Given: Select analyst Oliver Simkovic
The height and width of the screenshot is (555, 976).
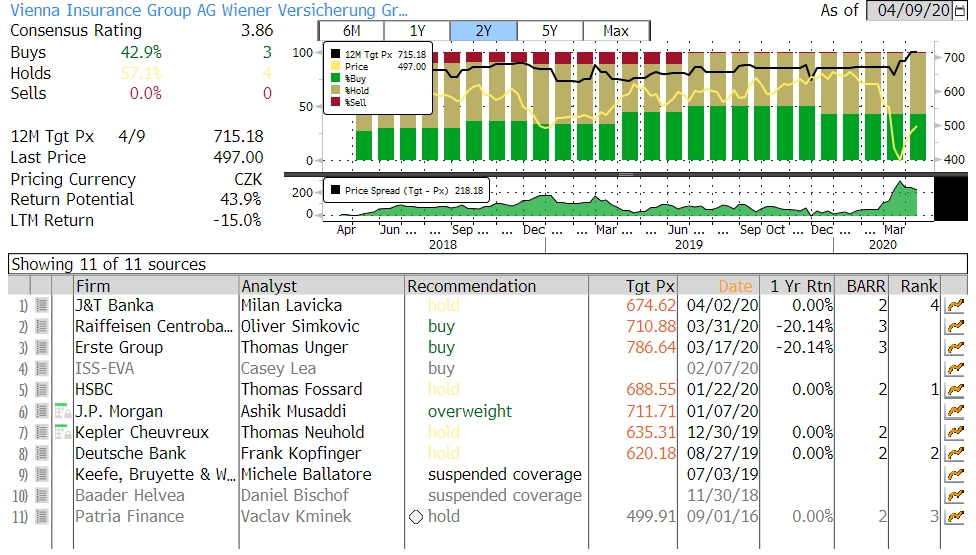Looking at the screenshot, I should point(300,327).
